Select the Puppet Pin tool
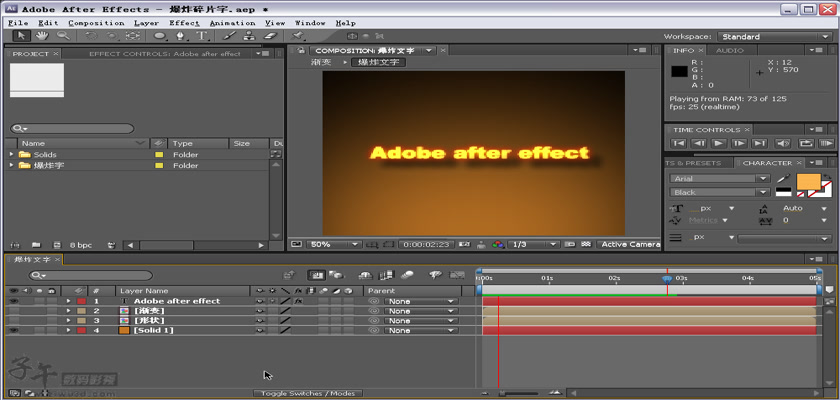Image resolution: width=840 pixels, height=400 pixels. coord(298,36)
